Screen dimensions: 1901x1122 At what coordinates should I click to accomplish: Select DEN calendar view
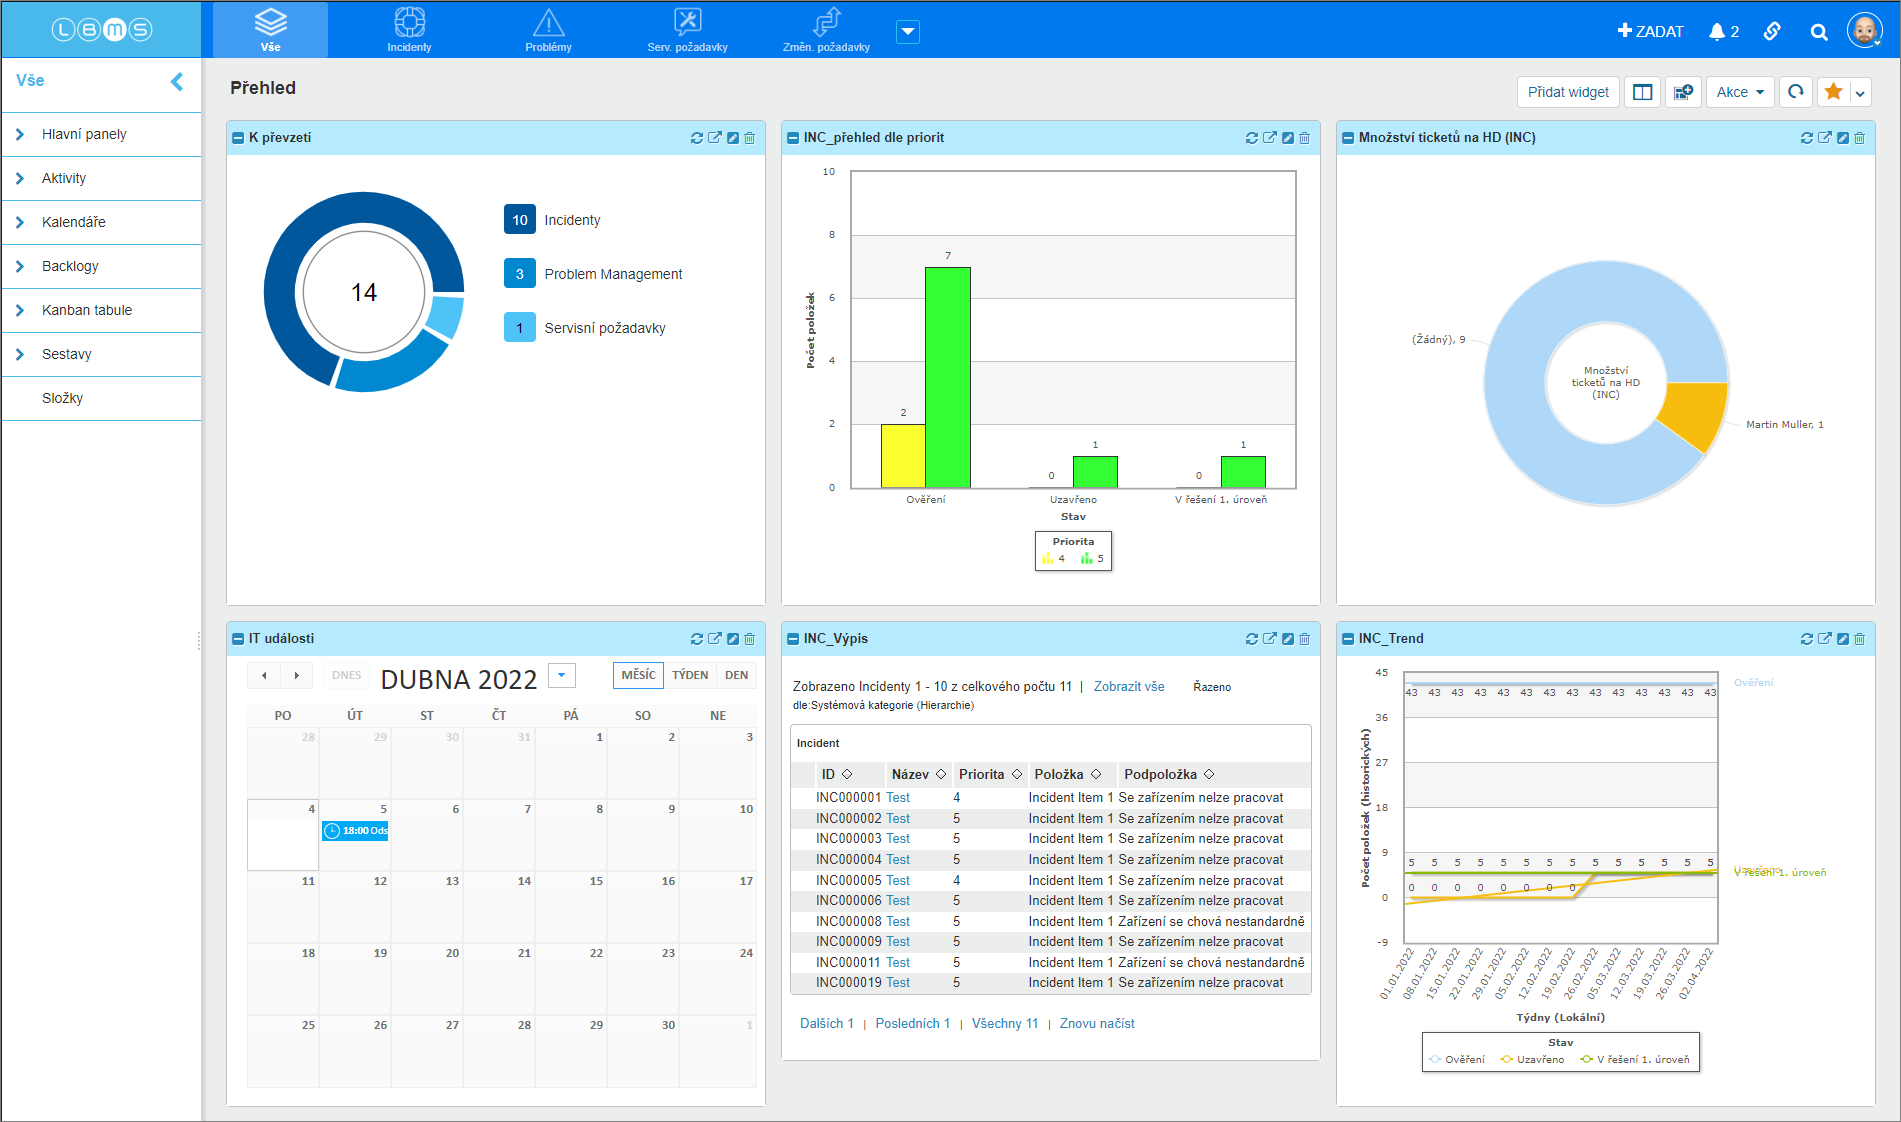point(737,675)
